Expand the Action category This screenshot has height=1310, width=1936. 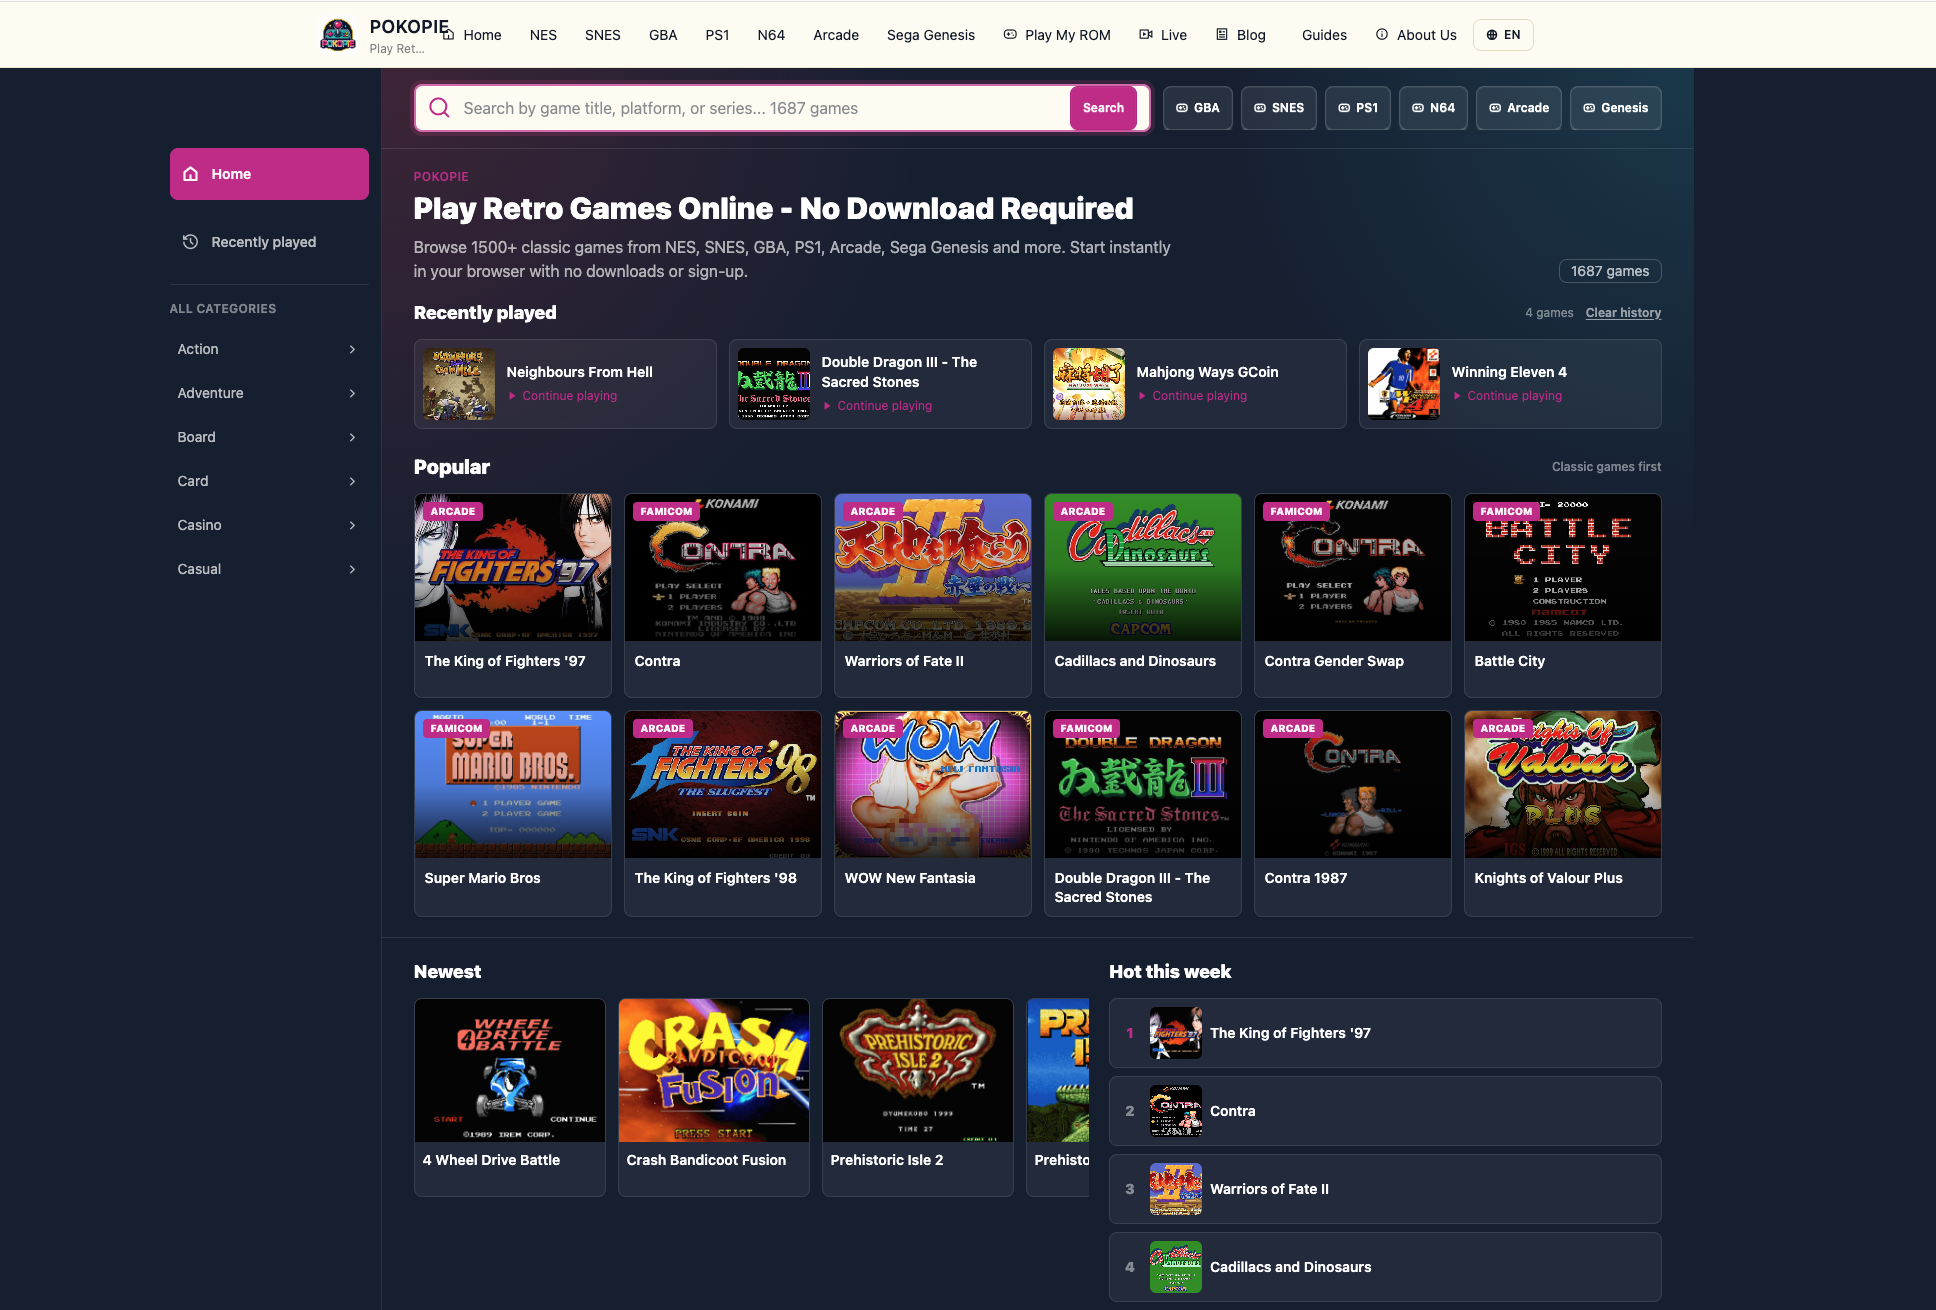[x=269, y=349]
